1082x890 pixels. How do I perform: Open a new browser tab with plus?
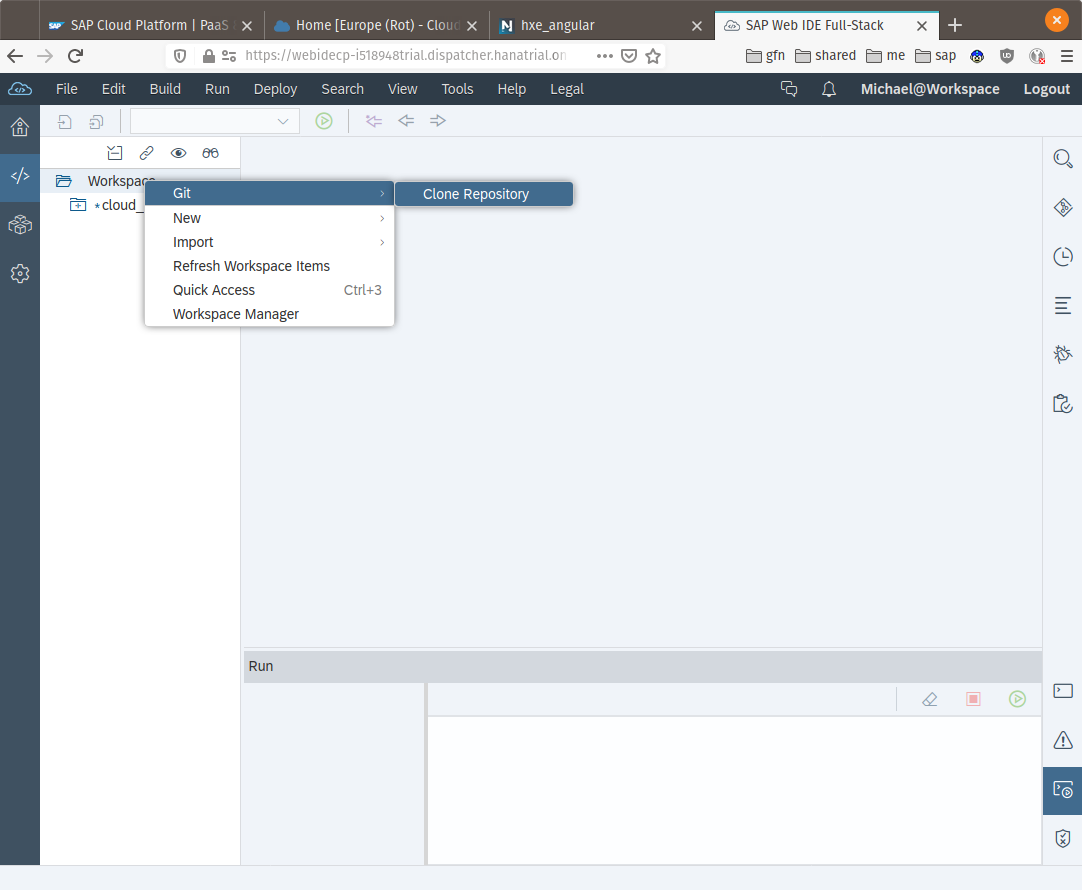955,26
